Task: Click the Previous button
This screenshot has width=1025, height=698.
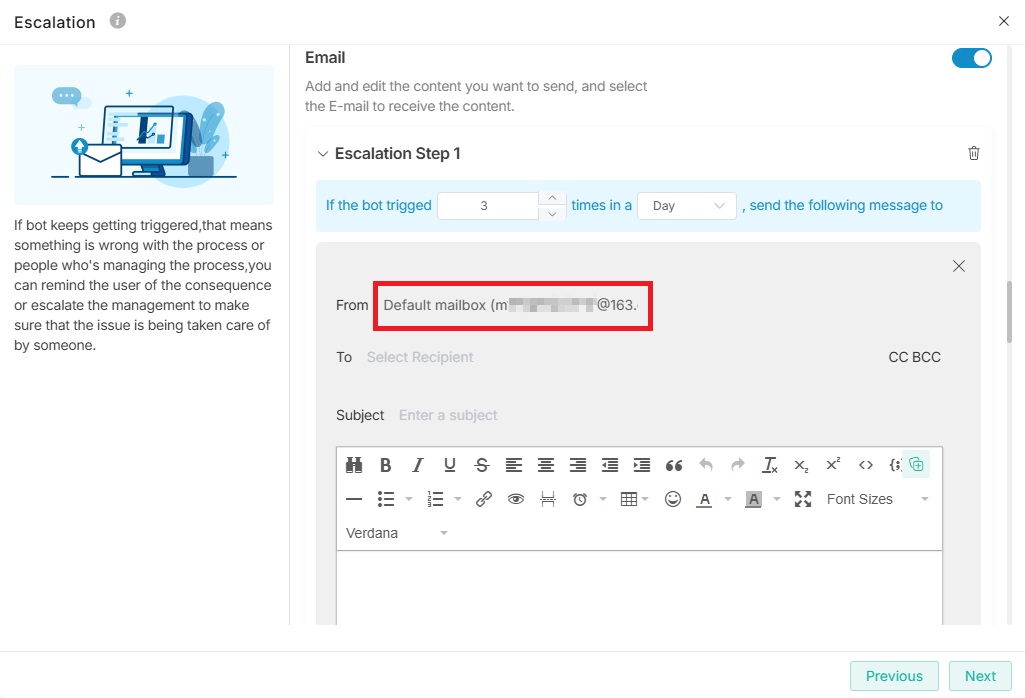Action: 893,676
